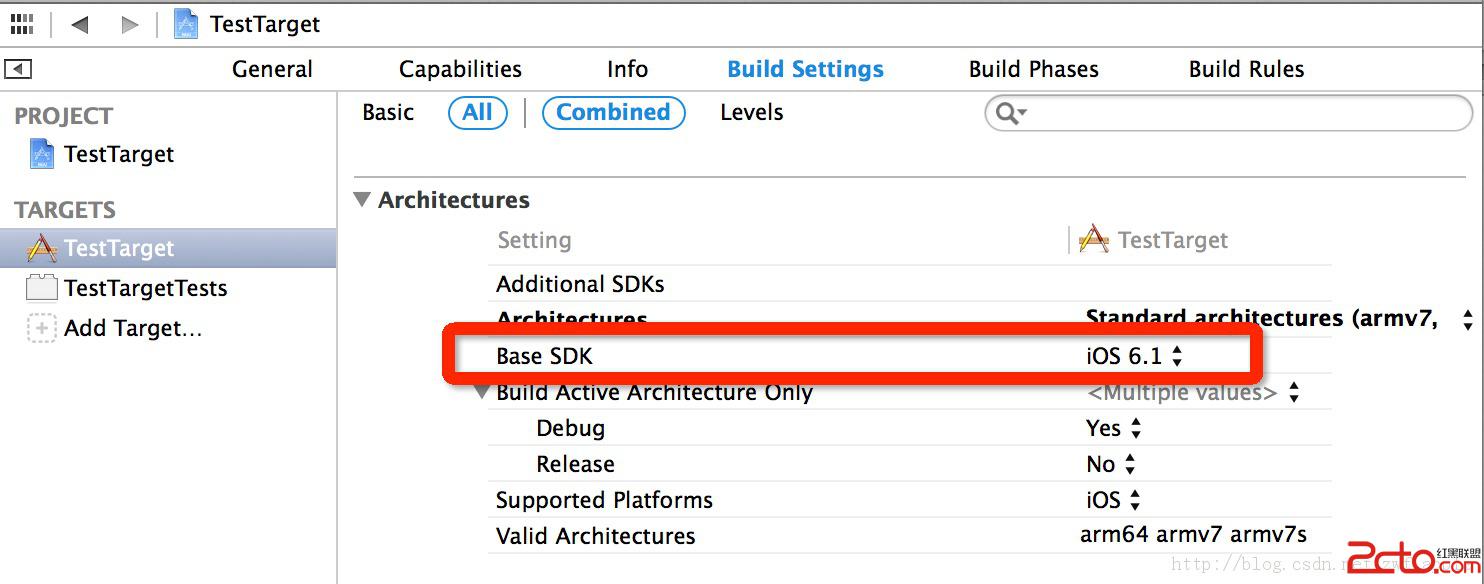This screenshot has width=1484, height=584.
Task: Select the TestTargetTests bundle icon
Action: click(42, 288)
